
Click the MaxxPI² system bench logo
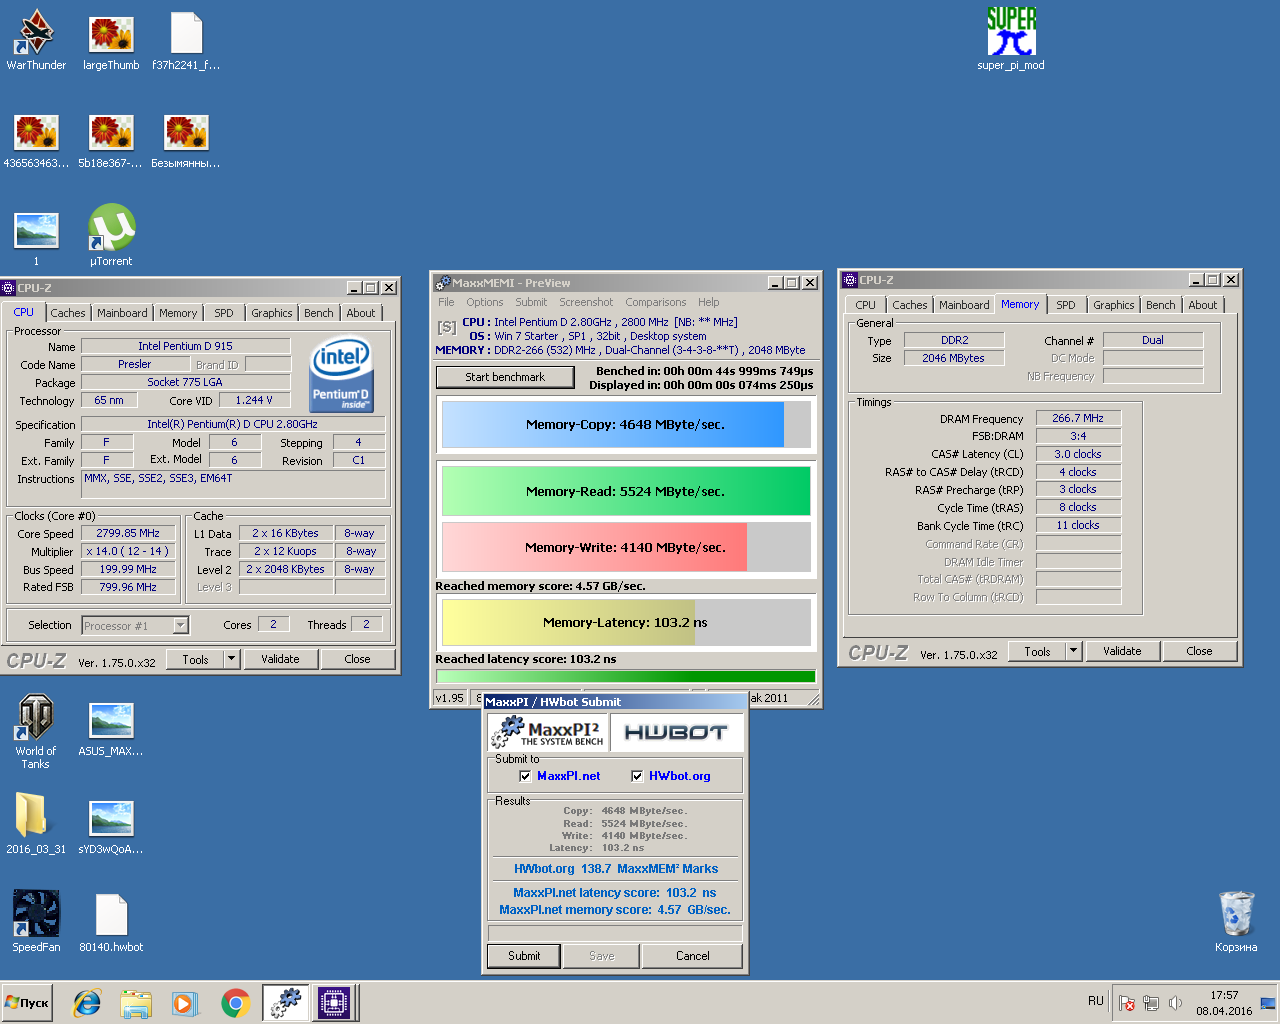(548, 733)
